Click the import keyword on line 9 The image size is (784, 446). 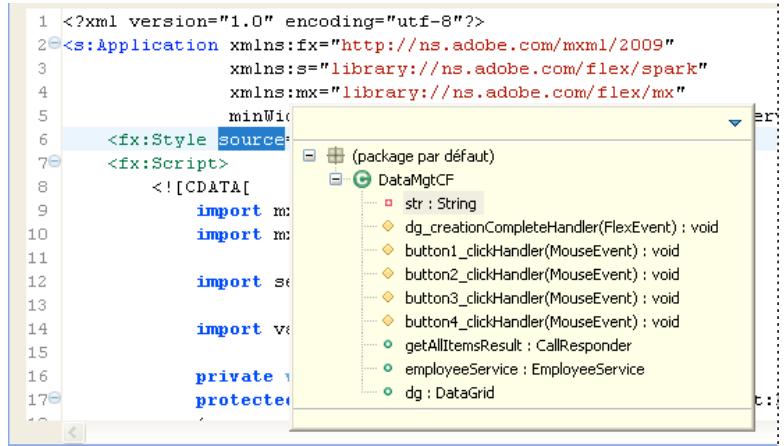click(x=229, y=210)
